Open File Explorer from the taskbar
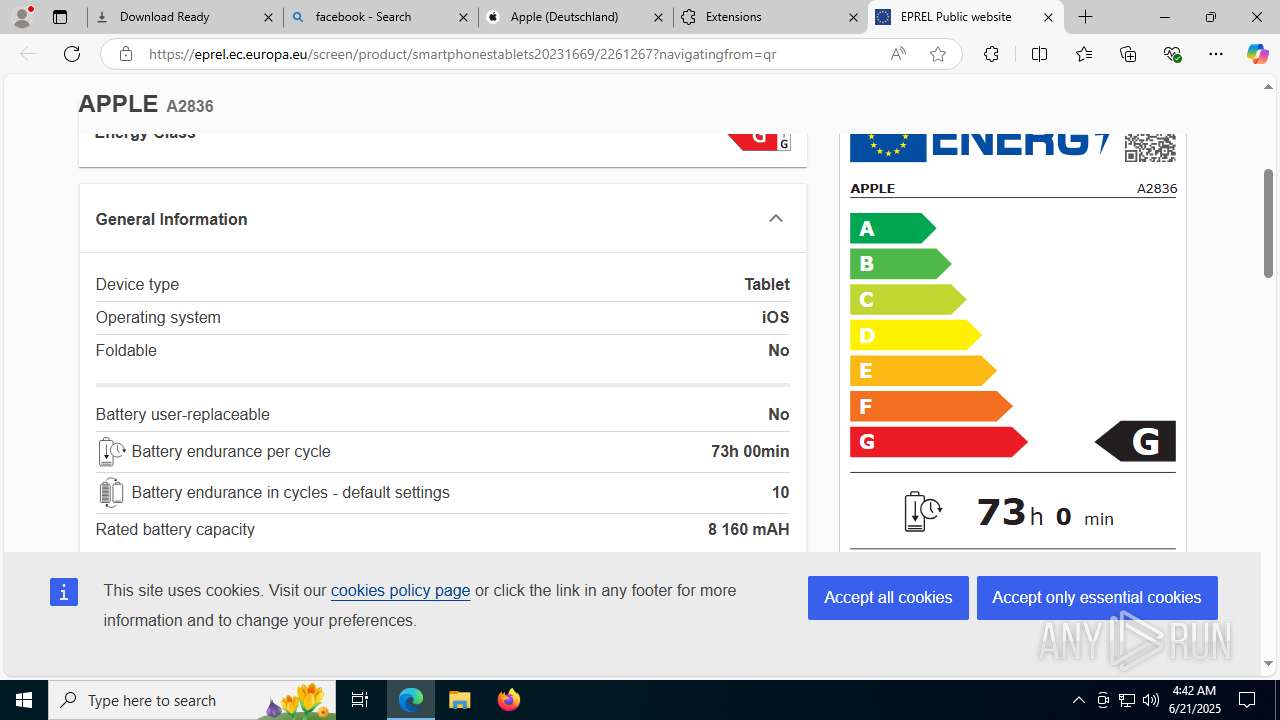 [x=459, y=700]
